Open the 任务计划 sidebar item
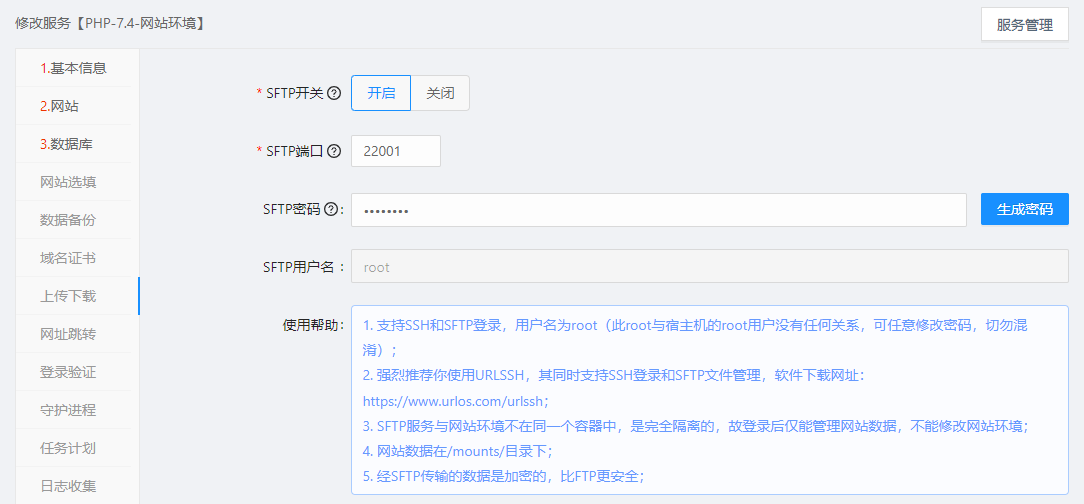This screenshot has width=1084, height=504. point(68,448)
